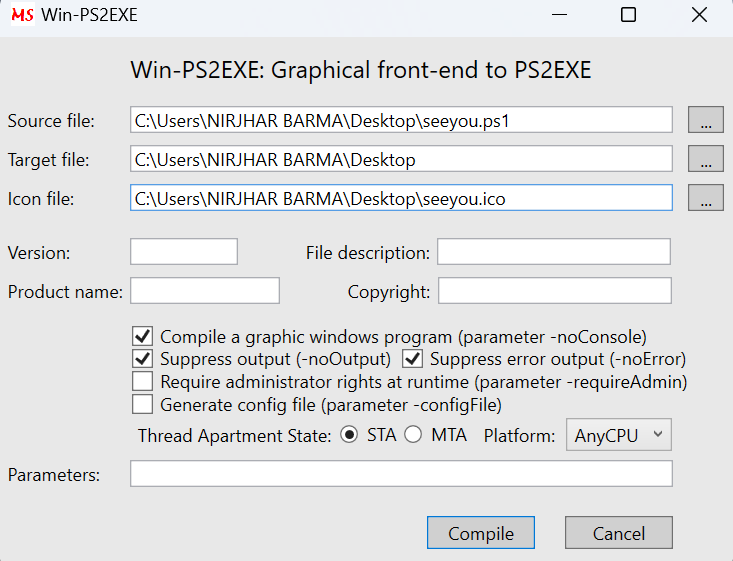Toggle the Suppress output checkbox
The height and width of the screenshot is (561, 733).
pos(142,358)
